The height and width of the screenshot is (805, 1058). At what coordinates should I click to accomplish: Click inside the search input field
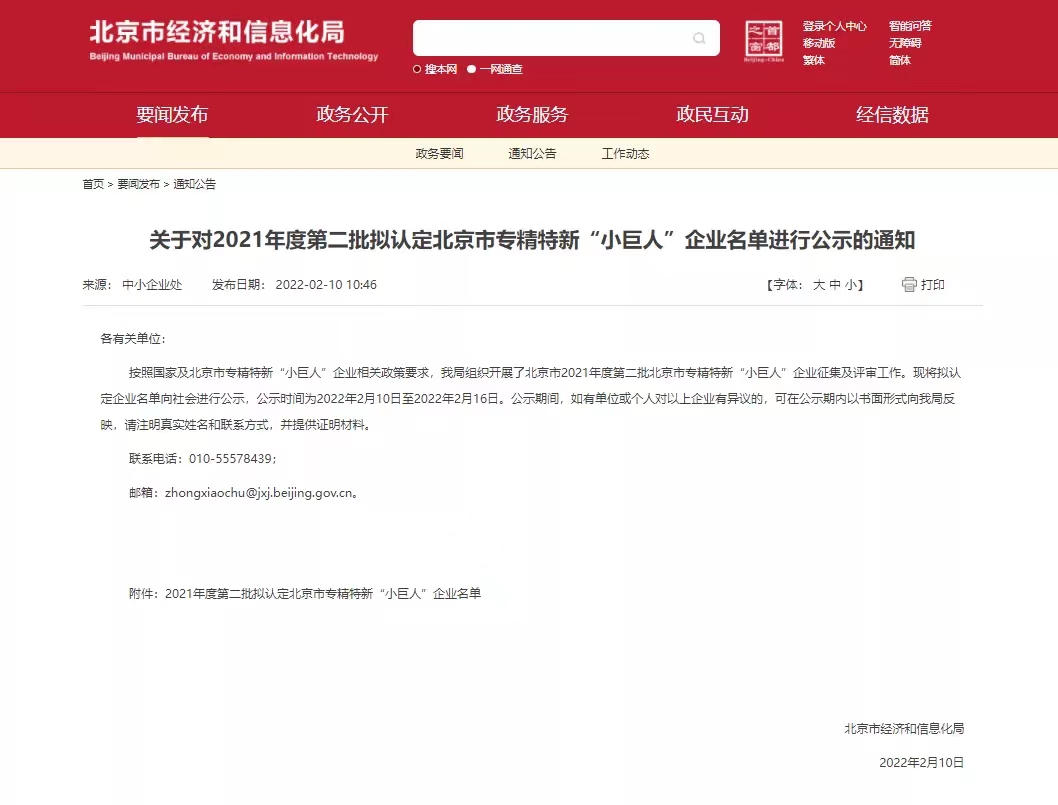coord(550,38)
